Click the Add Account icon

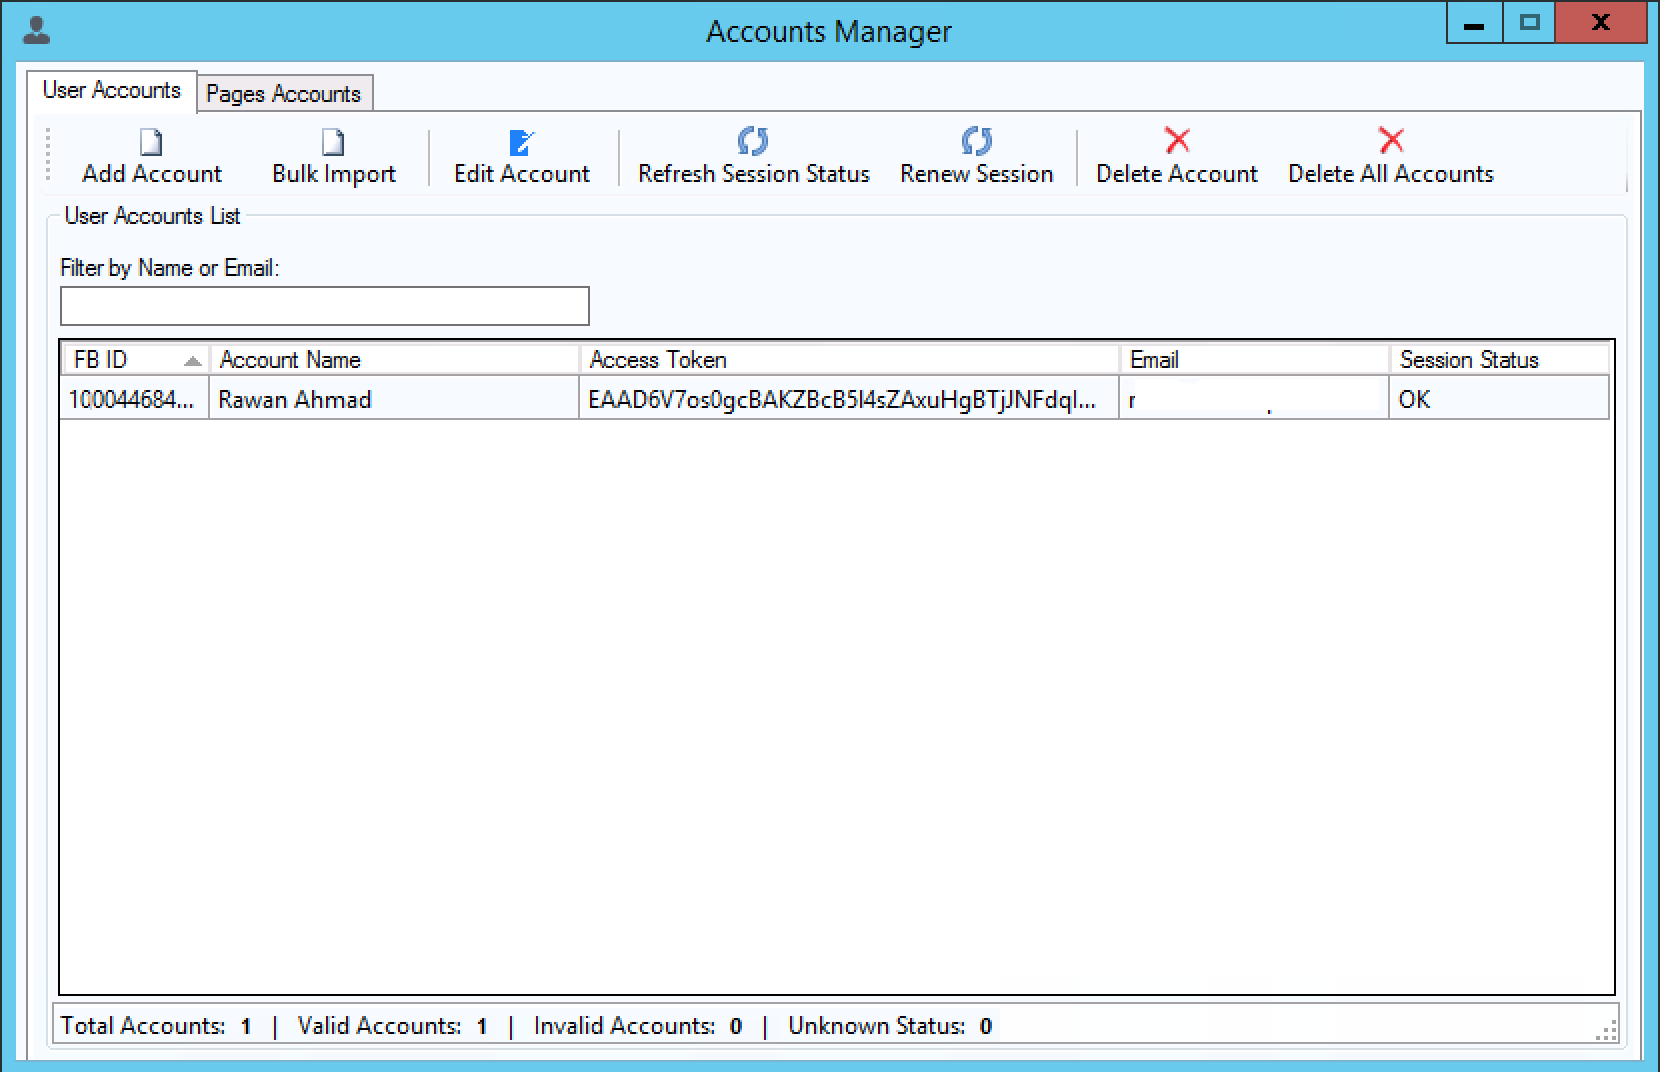(x=150, y=143)
